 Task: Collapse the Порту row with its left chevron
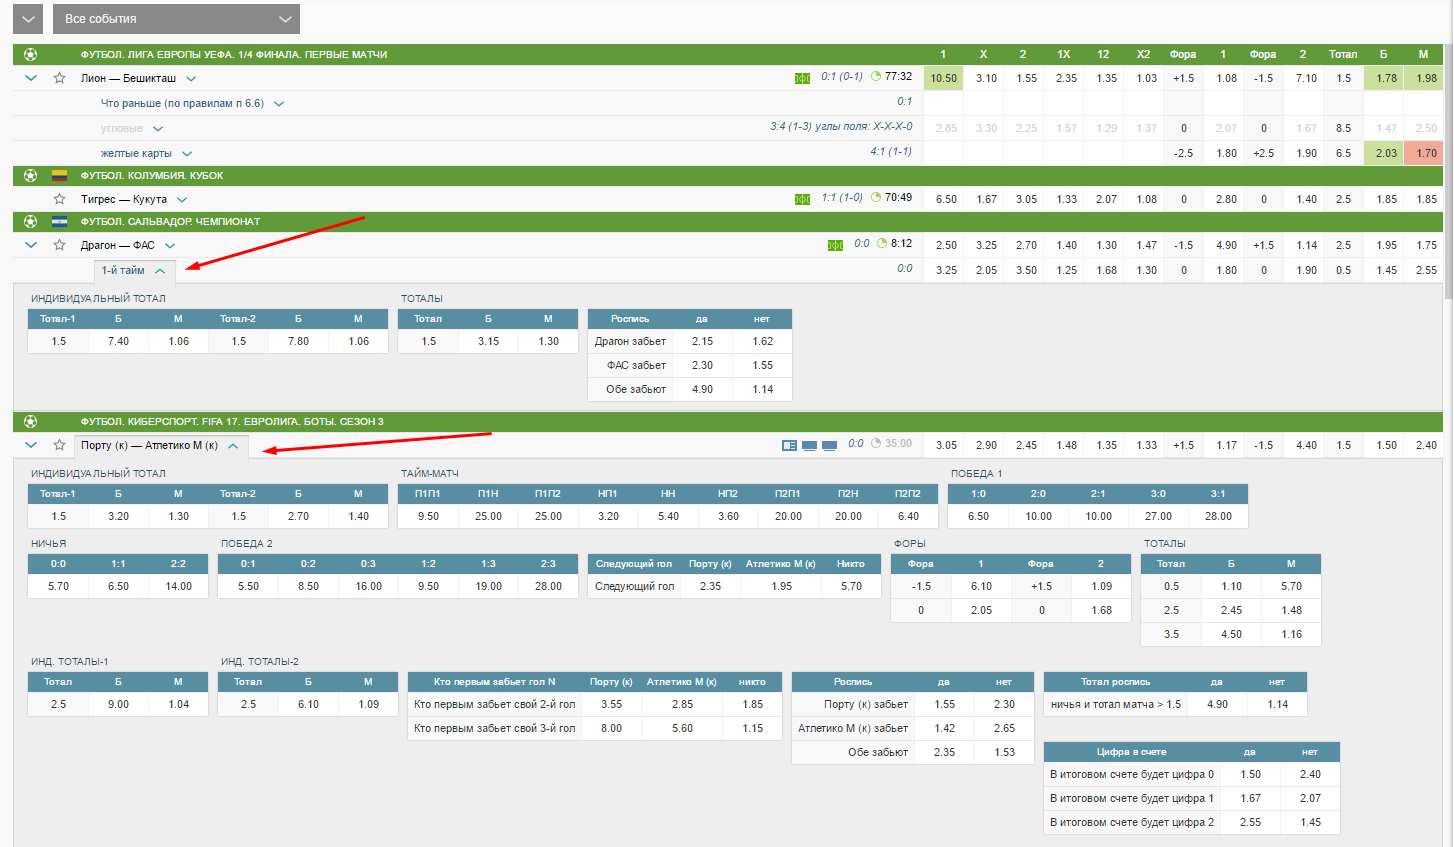(31, 445)
